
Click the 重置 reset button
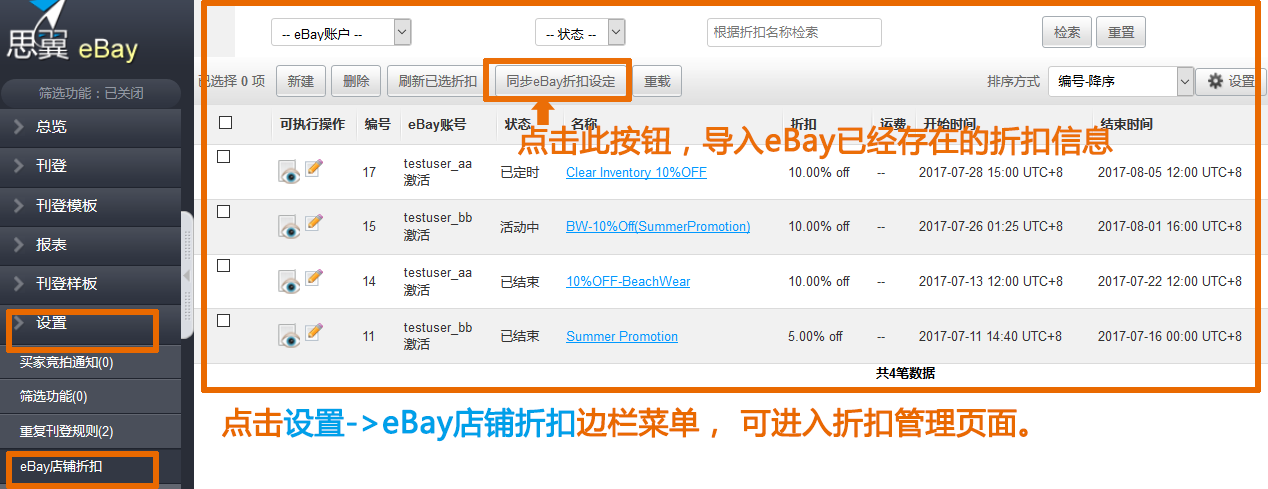tap(1121, 32)
